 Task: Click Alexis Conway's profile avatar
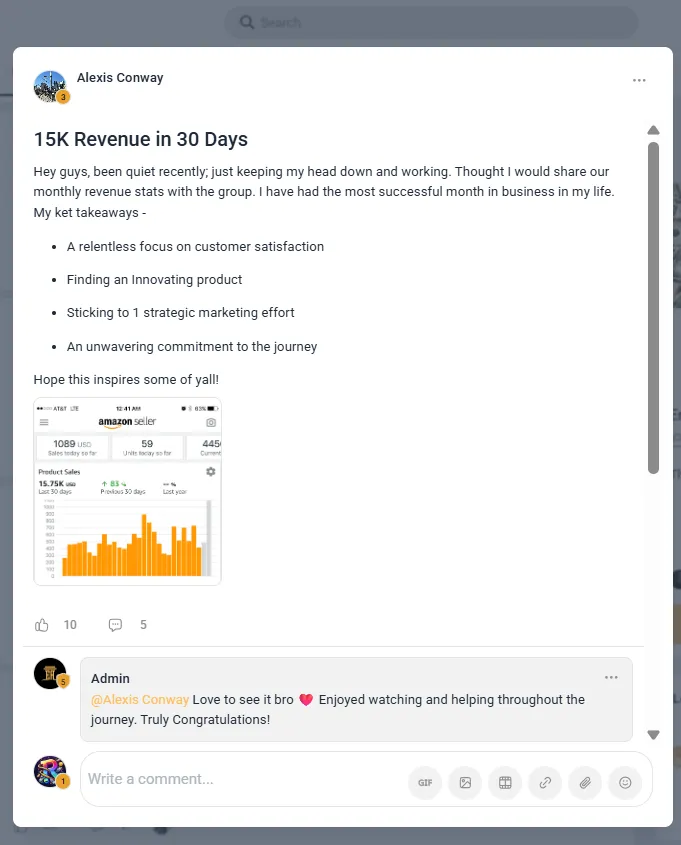50,86
